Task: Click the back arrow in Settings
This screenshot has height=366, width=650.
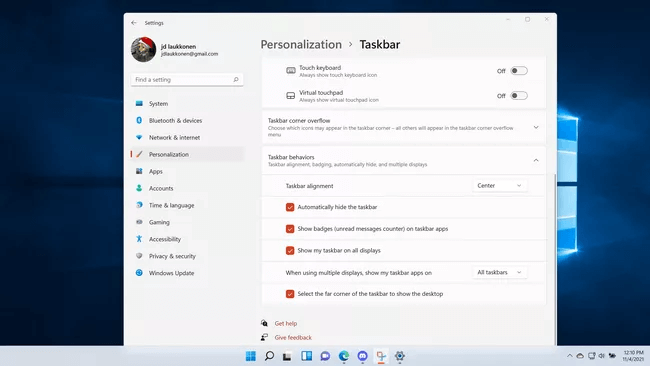Action: [x=133, y=23]
